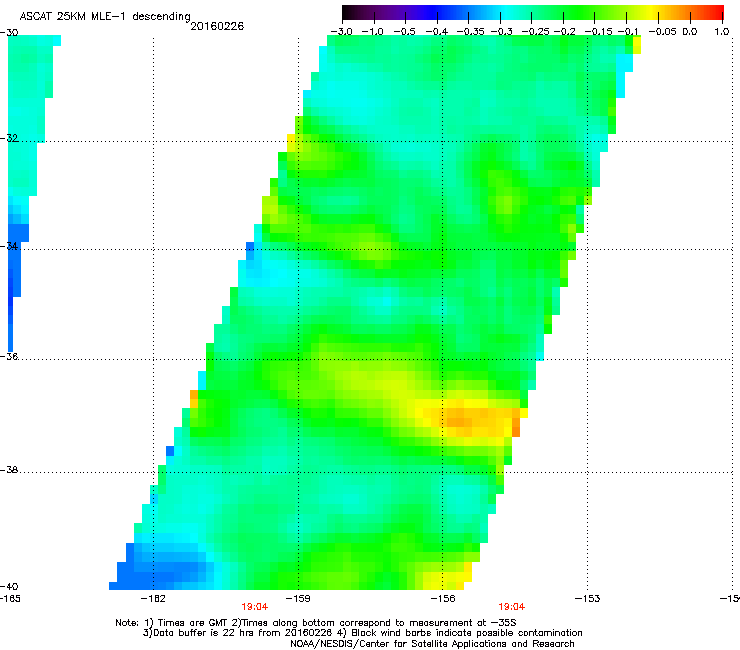Image resolution: width=740 pixels, height=650 pixels.
Task: Click the orange patch in the swath near -156
Action: point(477,418)
